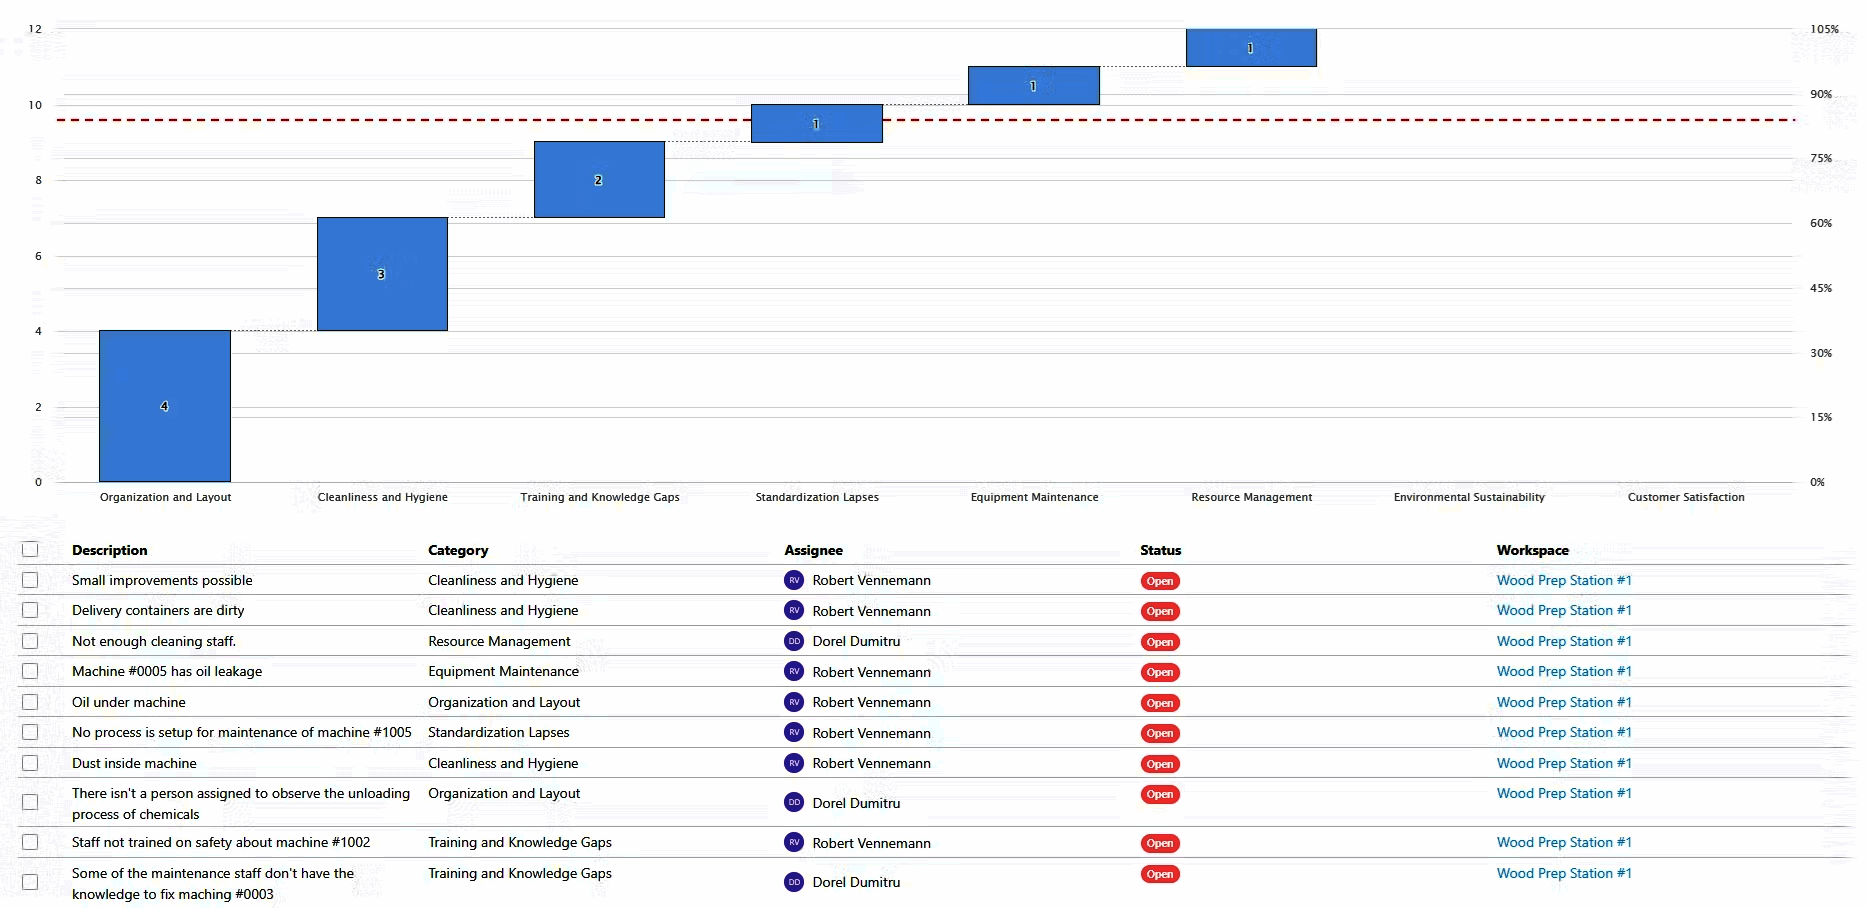1866x908 pixels.
Task: Click the Description column header
Action: tap(110, 550)
